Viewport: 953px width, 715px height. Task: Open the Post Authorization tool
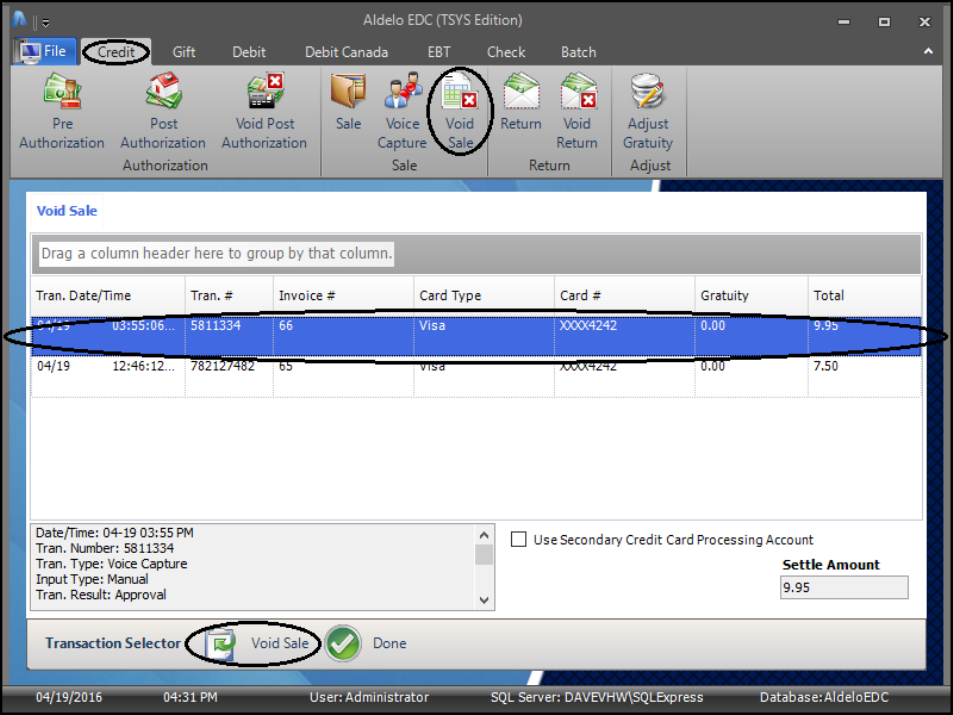[x=163, y=112]
